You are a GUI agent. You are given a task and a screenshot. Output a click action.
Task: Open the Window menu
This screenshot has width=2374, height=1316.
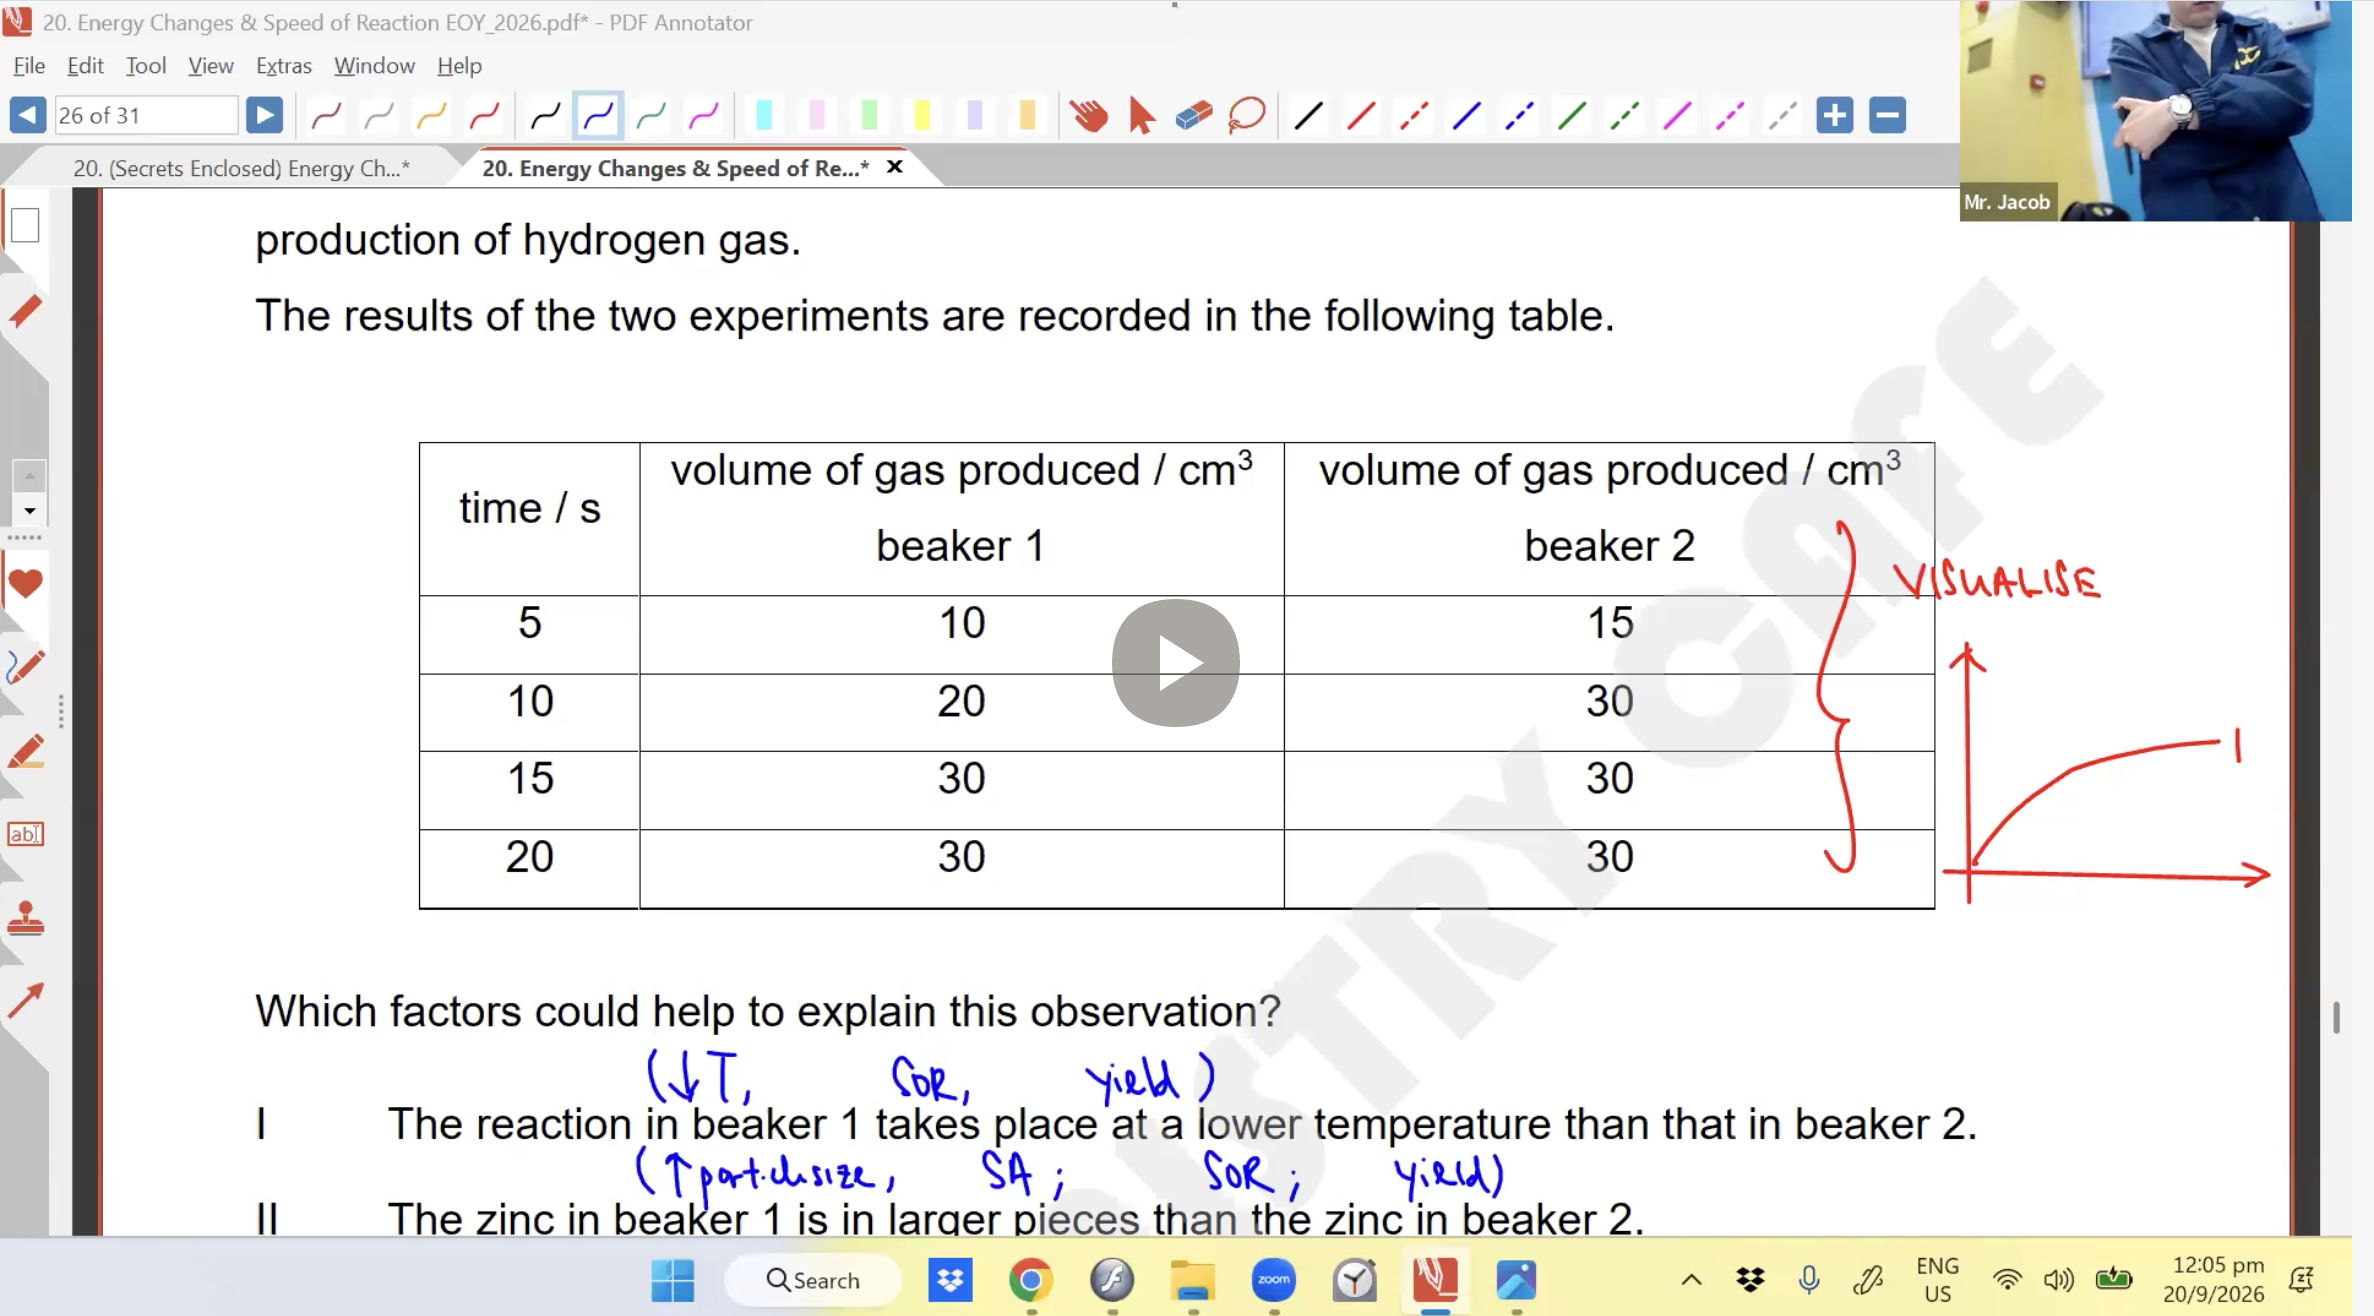(x=374, y=66)
